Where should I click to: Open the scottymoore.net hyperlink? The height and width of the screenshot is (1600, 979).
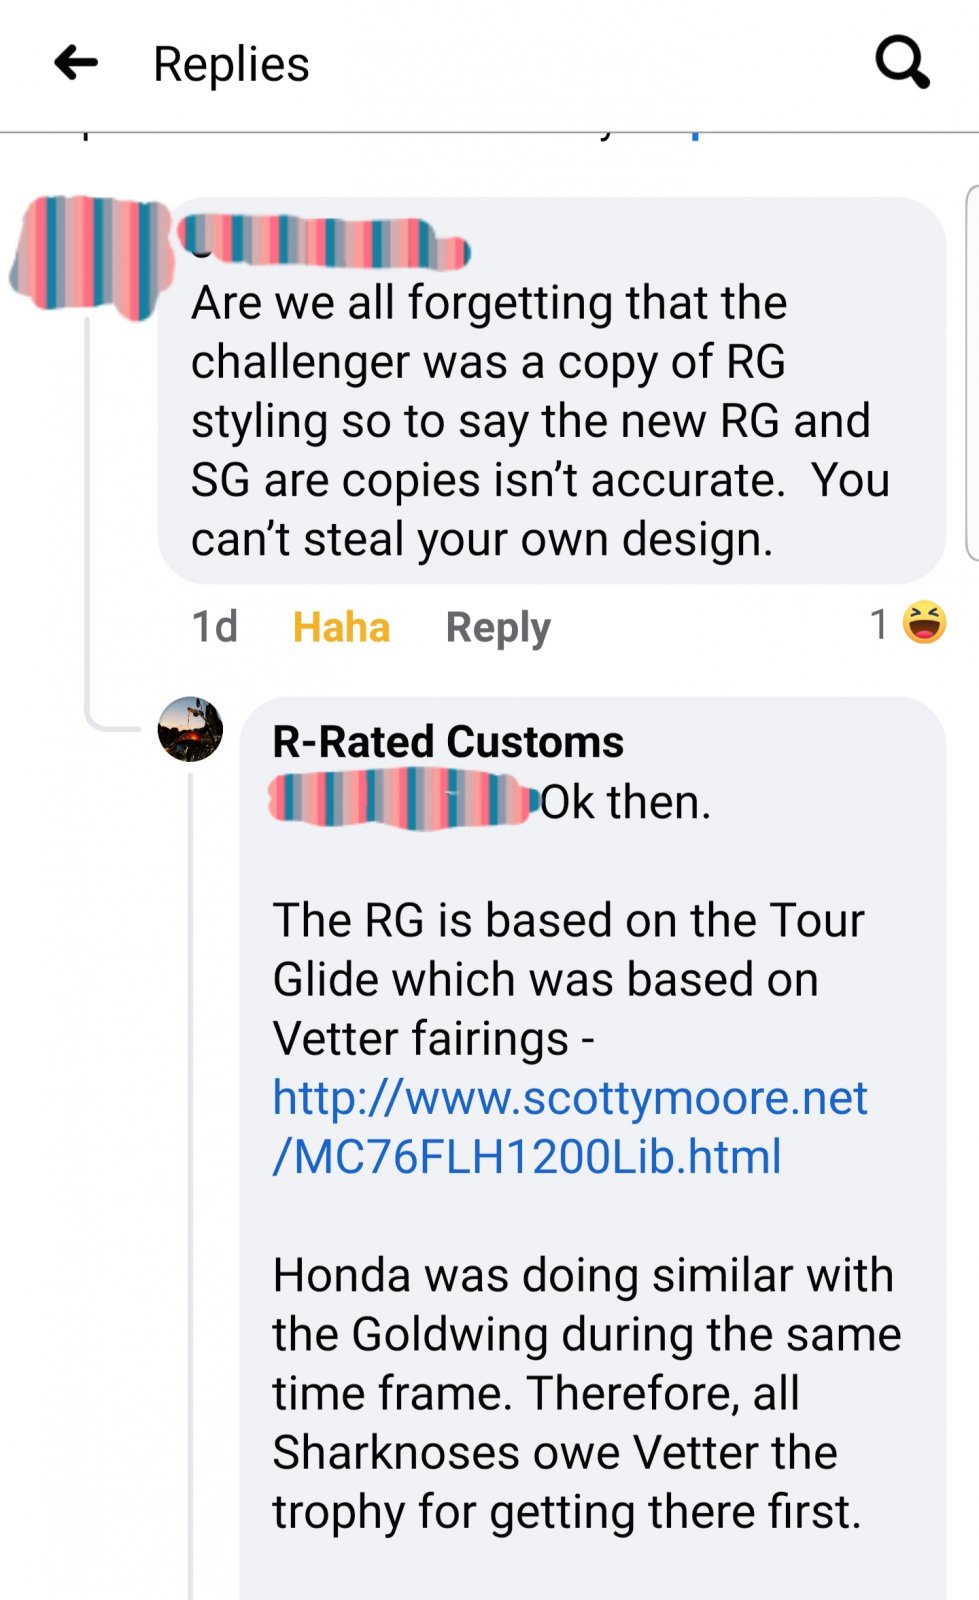[x=569, y=1127]
